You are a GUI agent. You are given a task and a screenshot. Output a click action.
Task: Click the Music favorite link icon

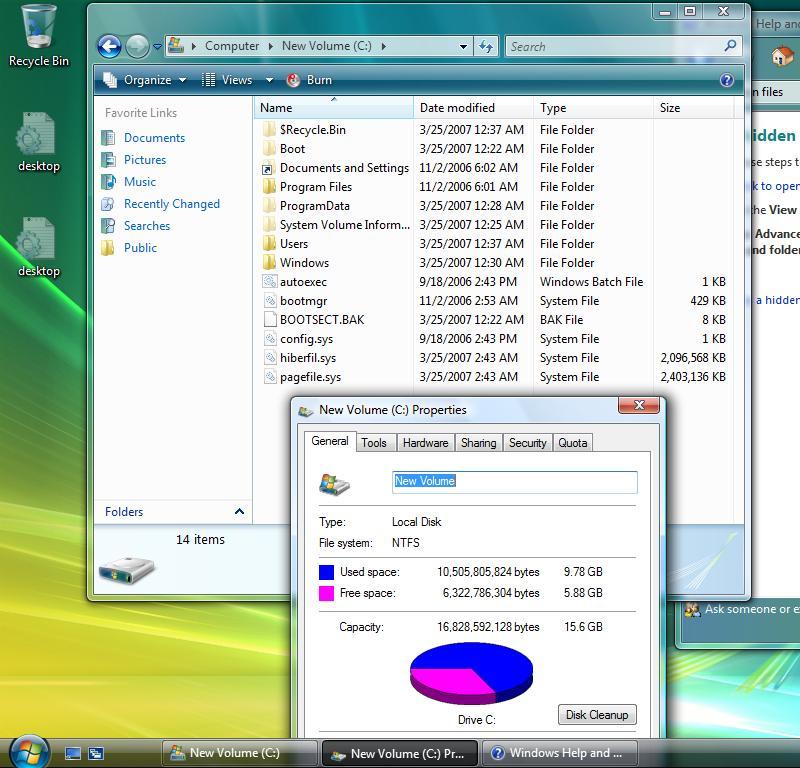click(108, 182)
